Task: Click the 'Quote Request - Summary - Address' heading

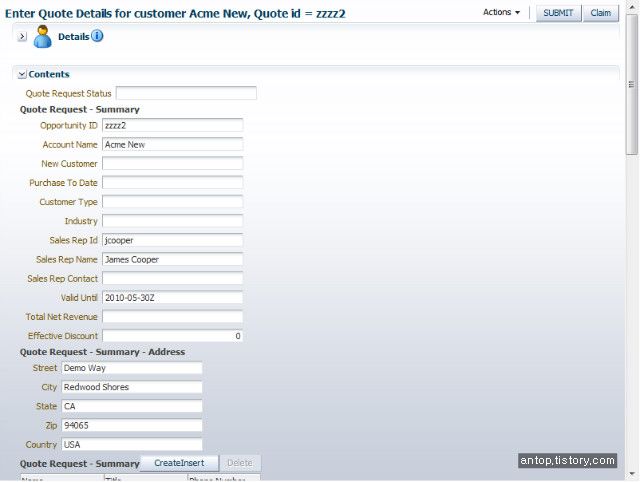Action: 102,352
